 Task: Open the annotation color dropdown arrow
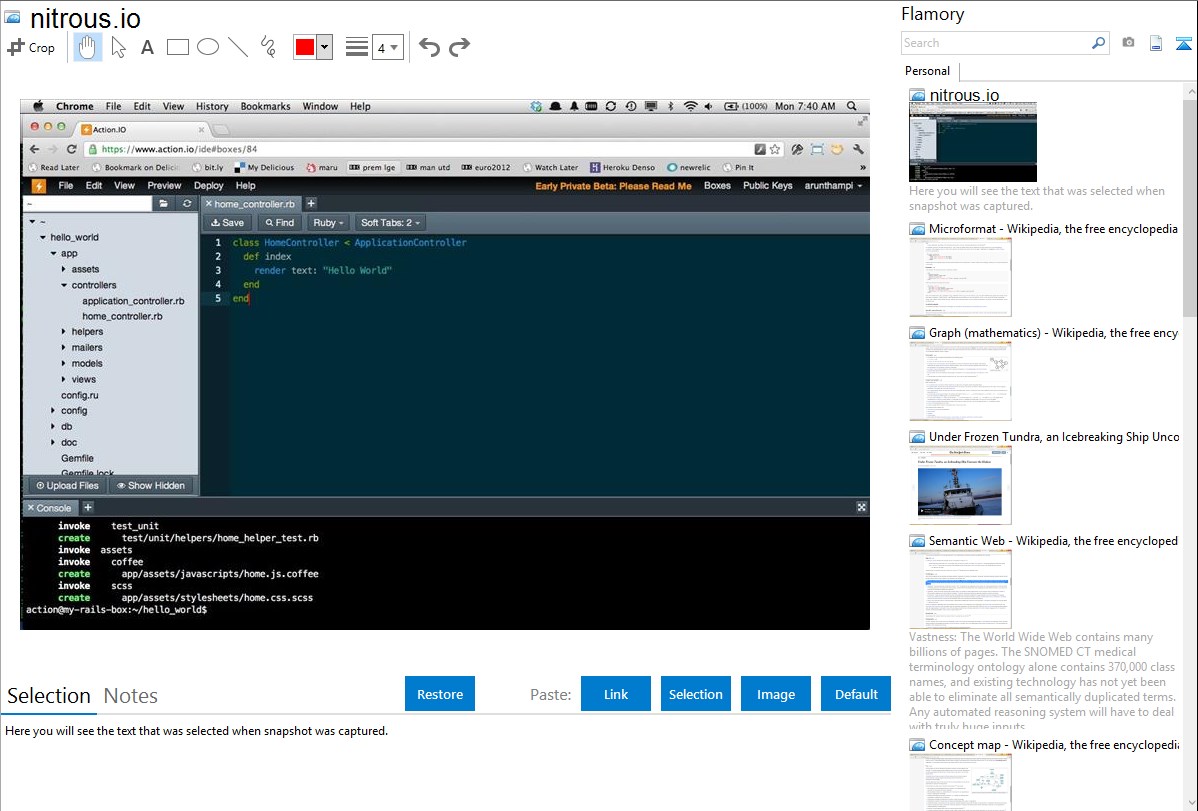325,47
